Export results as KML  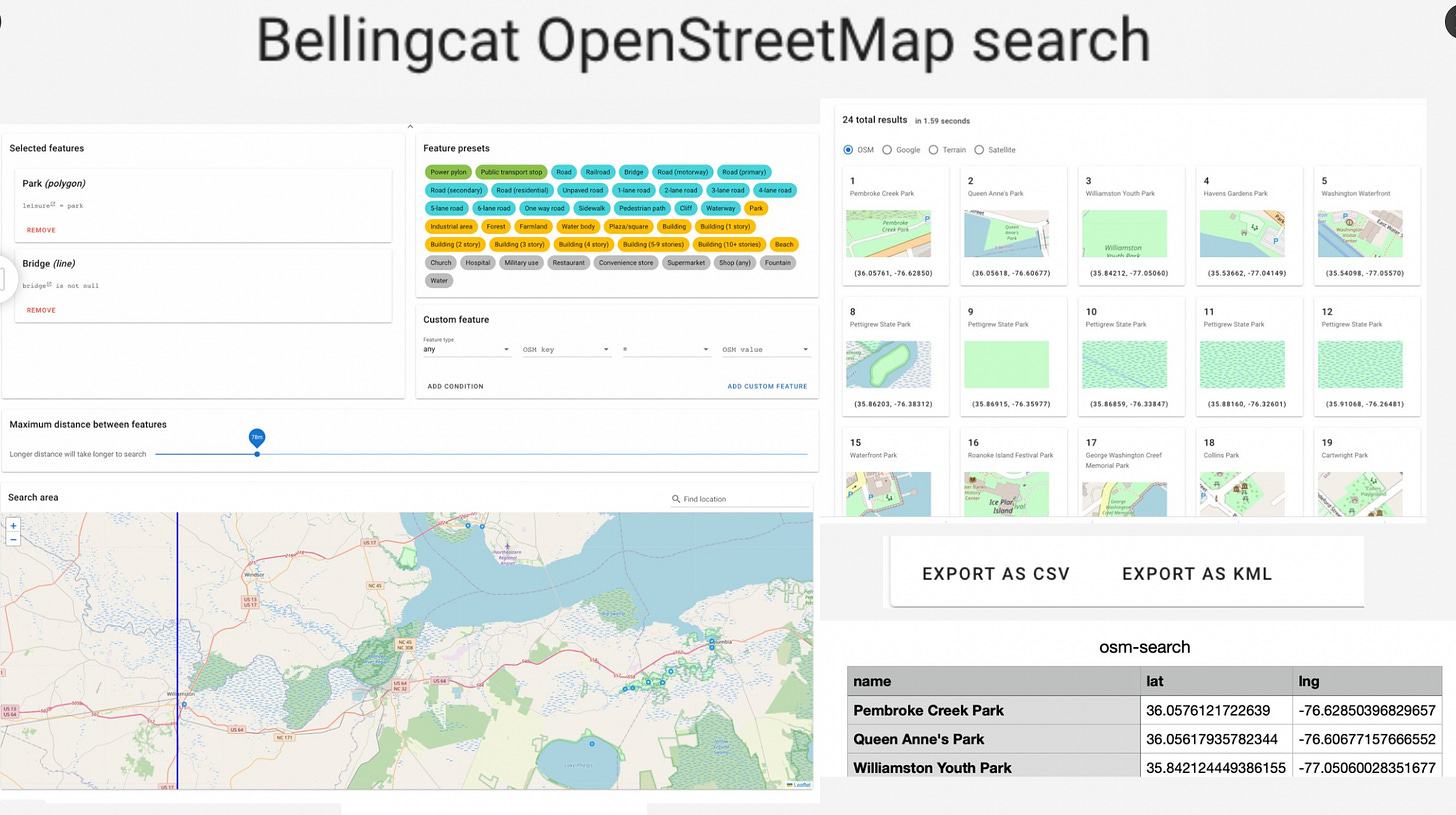click(x=1197, y=574)
